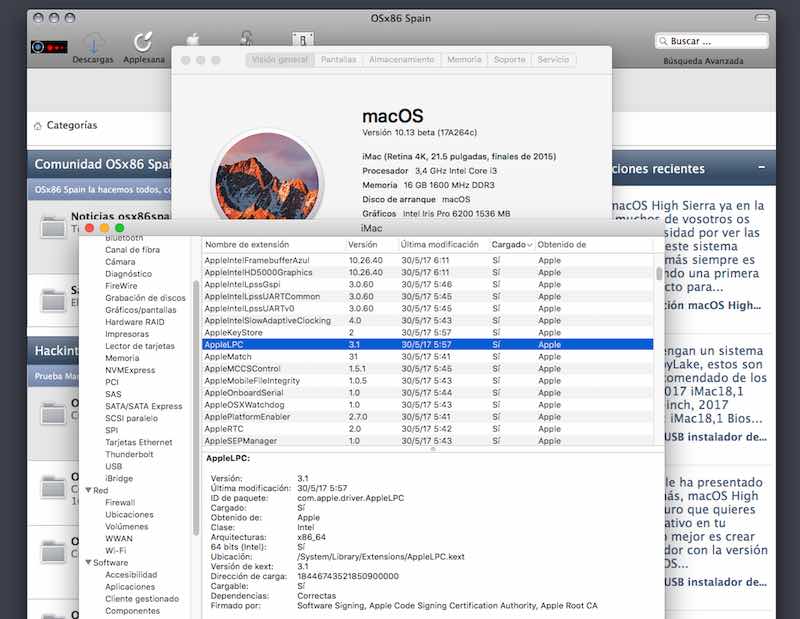
Task: Select the AppleMCCSControl extension row
Action: (x=428, y=368)
